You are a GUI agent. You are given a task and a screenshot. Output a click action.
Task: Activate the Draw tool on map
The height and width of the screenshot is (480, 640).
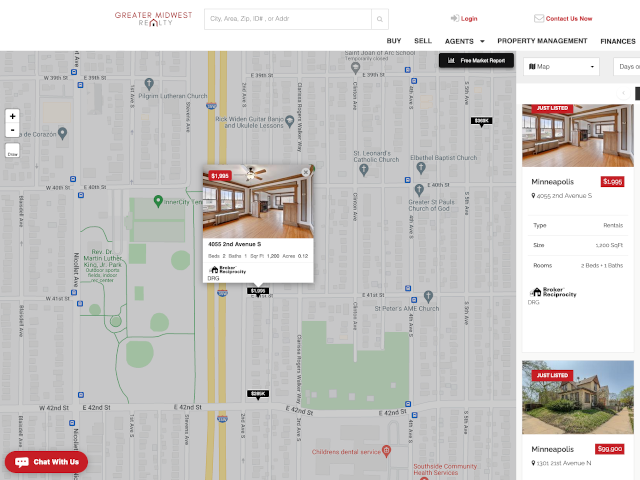(x=13, y=150)
